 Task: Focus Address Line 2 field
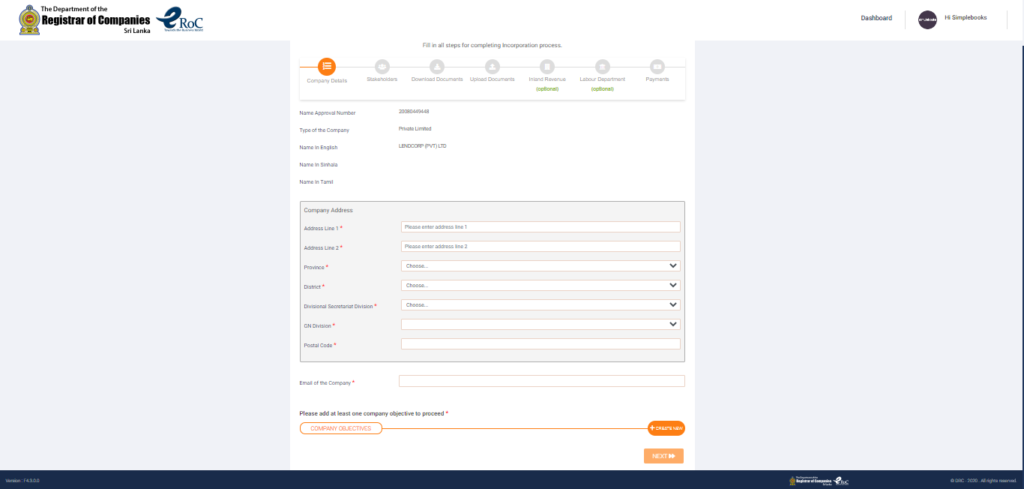coord(541,247)
